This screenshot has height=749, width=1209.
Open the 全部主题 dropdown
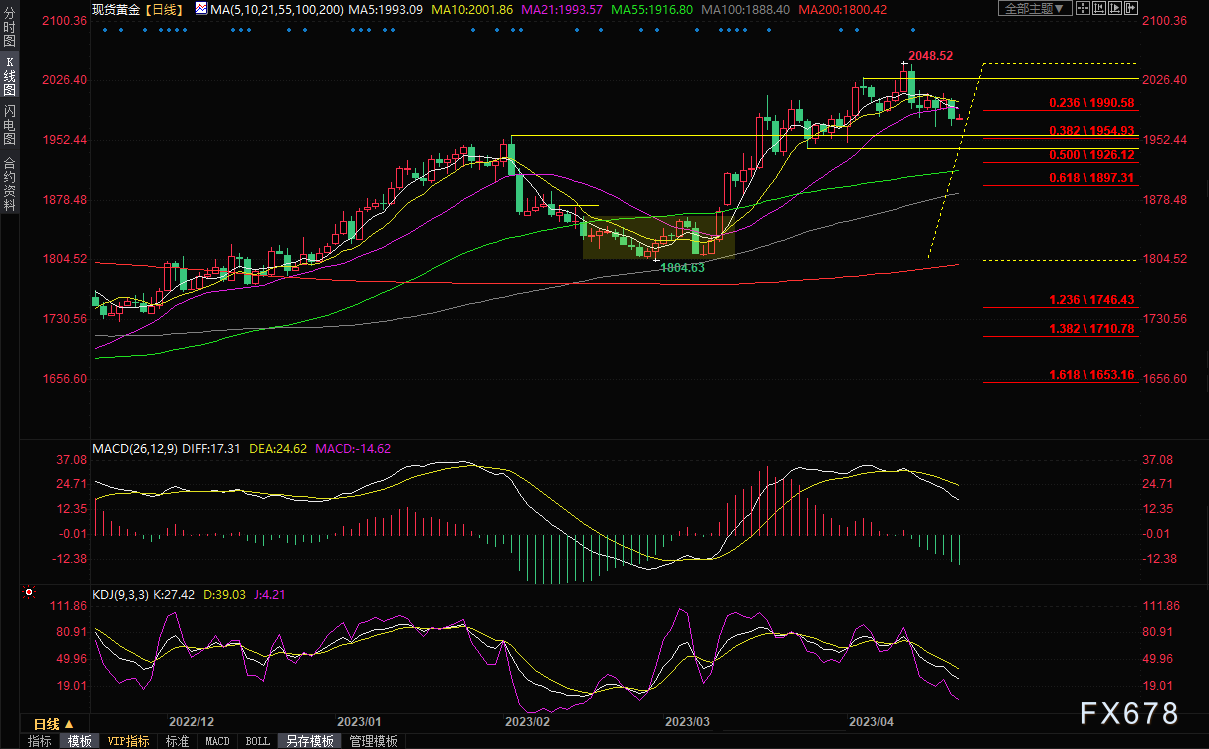pos(1034,8)
